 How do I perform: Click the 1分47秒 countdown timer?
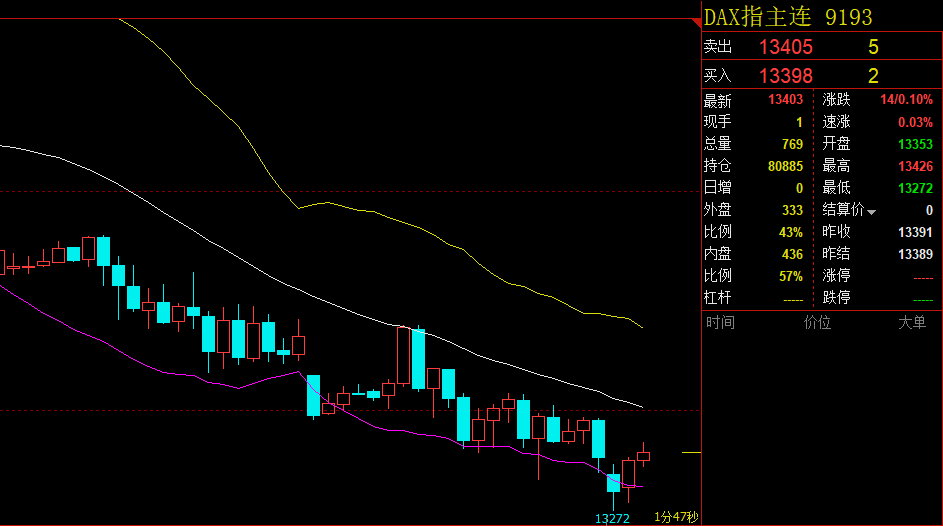point(676,517)
